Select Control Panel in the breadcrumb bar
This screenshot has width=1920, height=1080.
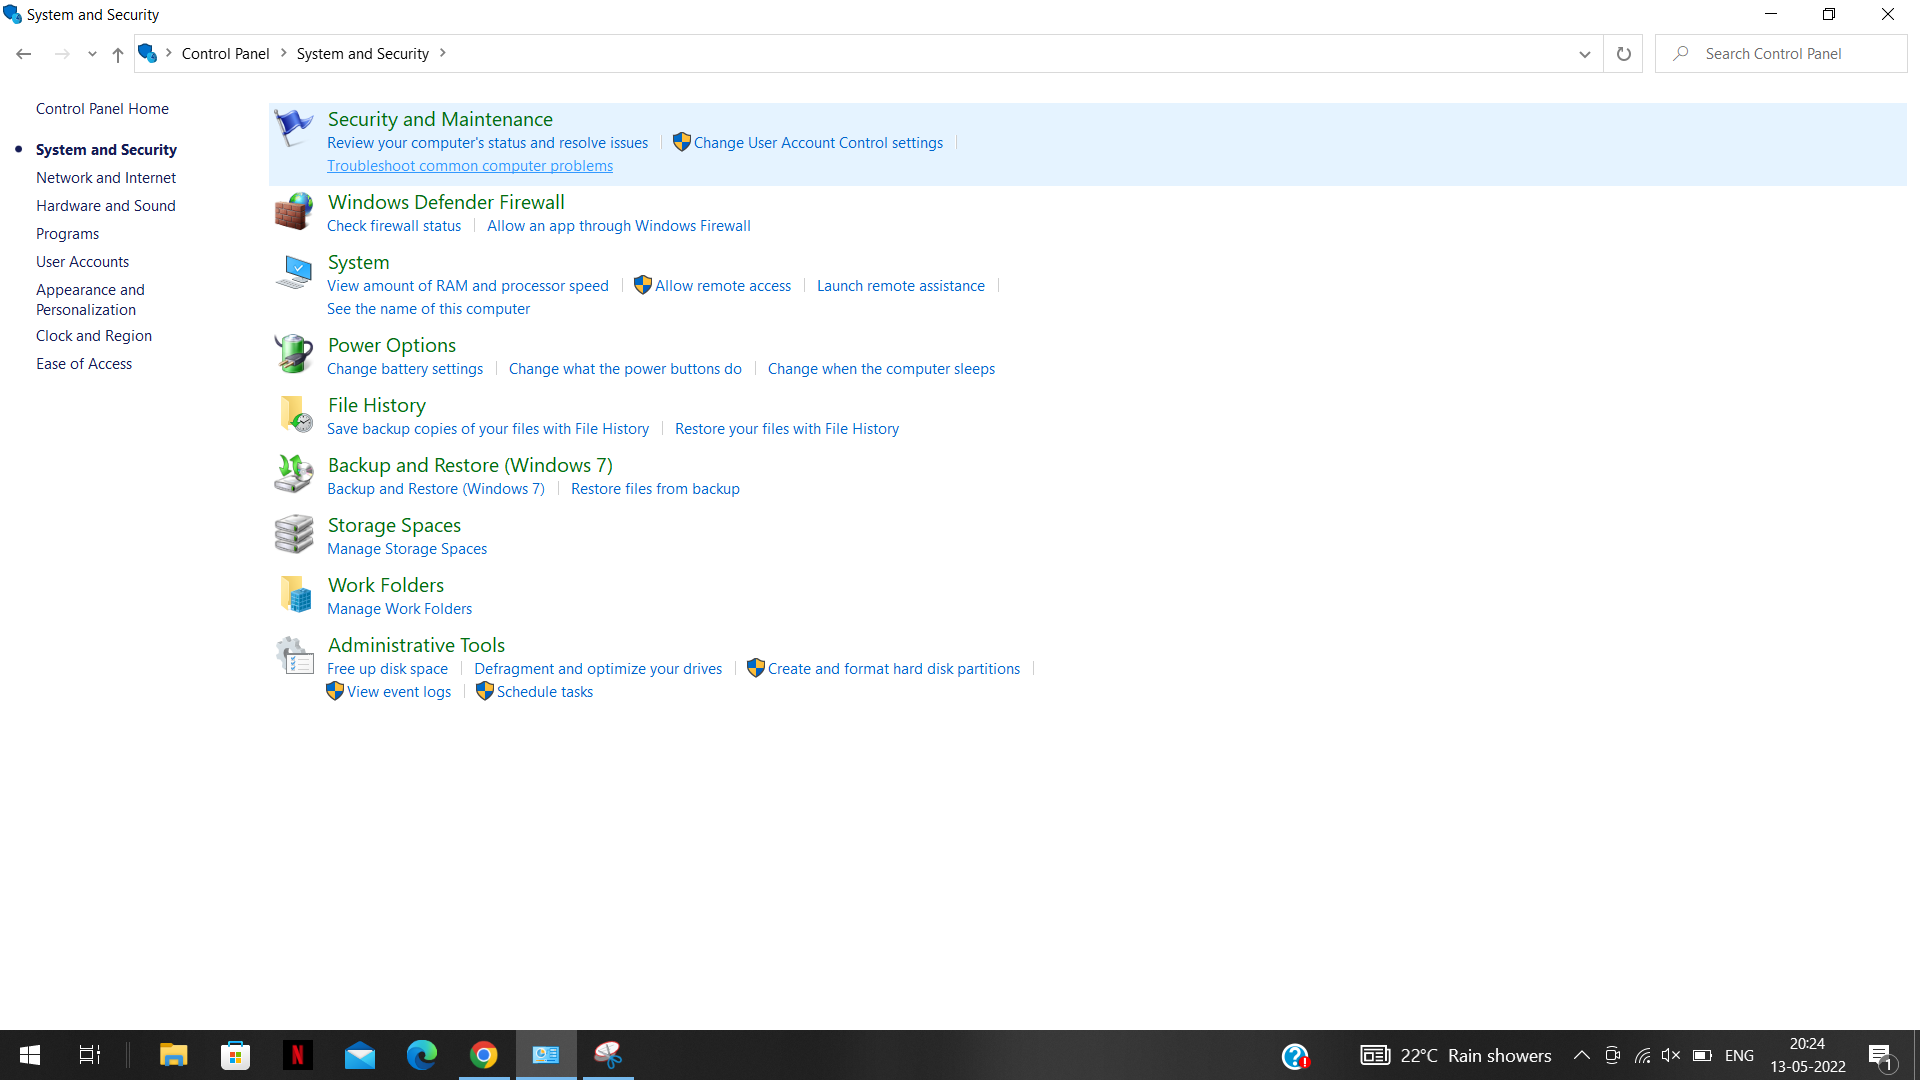tap(225, 53)
